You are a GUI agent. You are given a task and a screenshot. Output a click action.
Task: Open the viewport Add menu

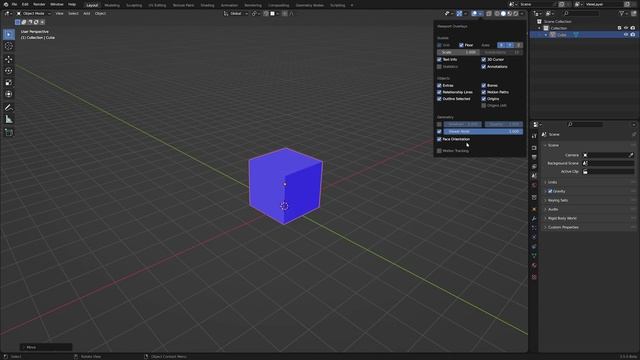87,13
